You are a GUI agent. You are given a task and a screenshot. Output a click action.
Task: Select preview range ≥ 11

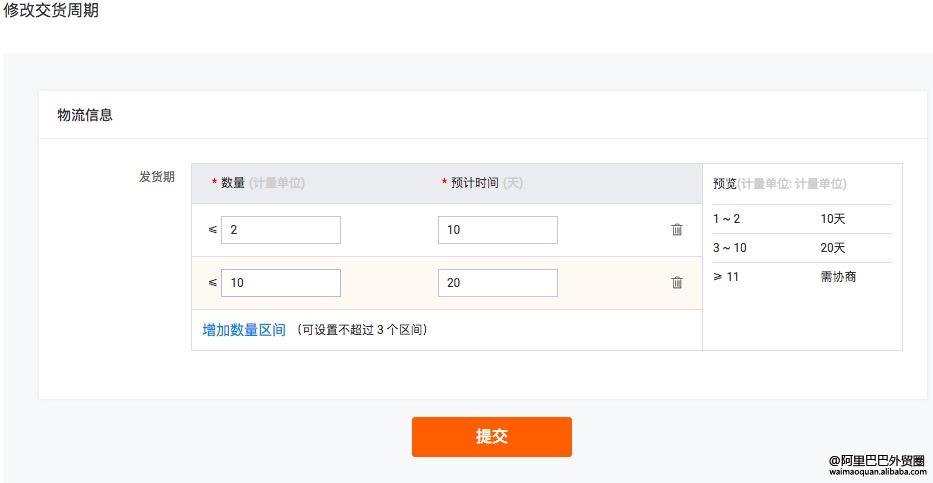pyautogui.click(x=726, y=277)
